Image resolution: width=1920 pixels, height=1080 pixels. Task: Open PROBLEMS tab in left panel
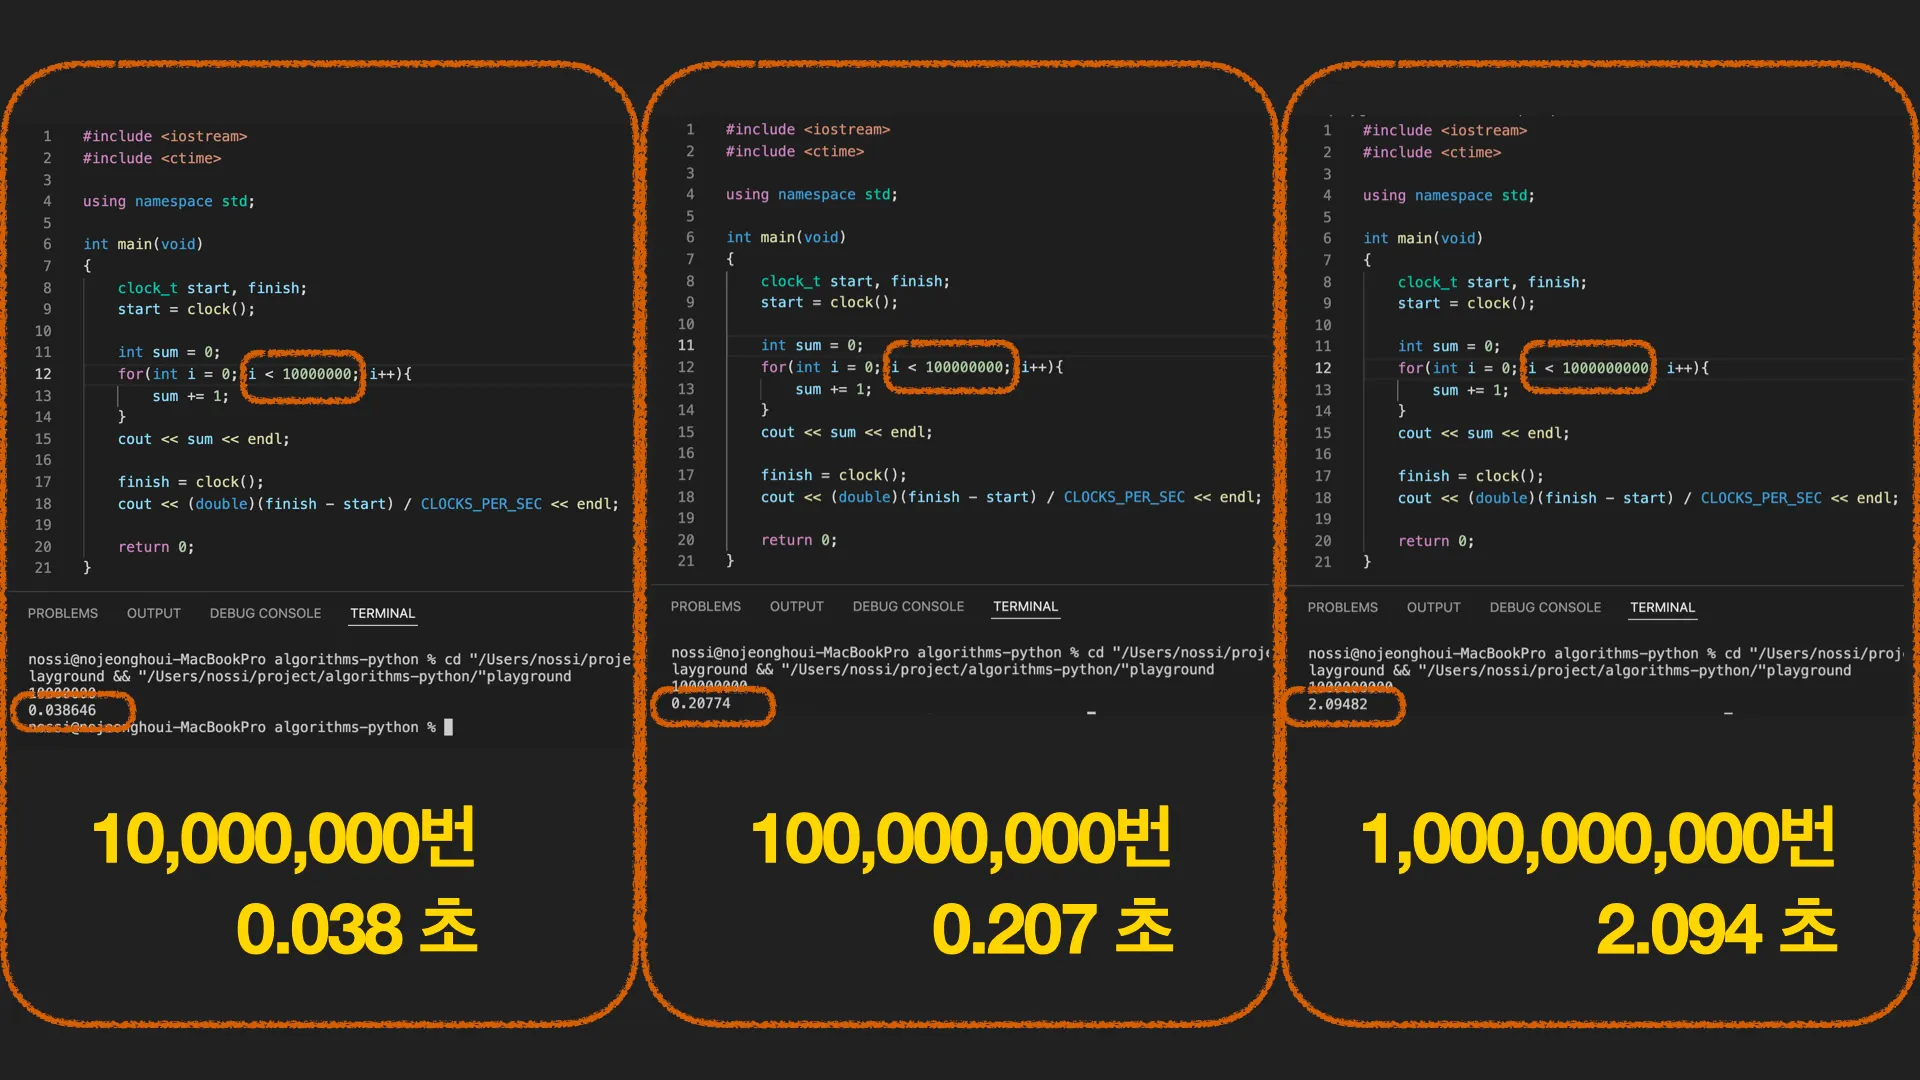coord(63,613)
